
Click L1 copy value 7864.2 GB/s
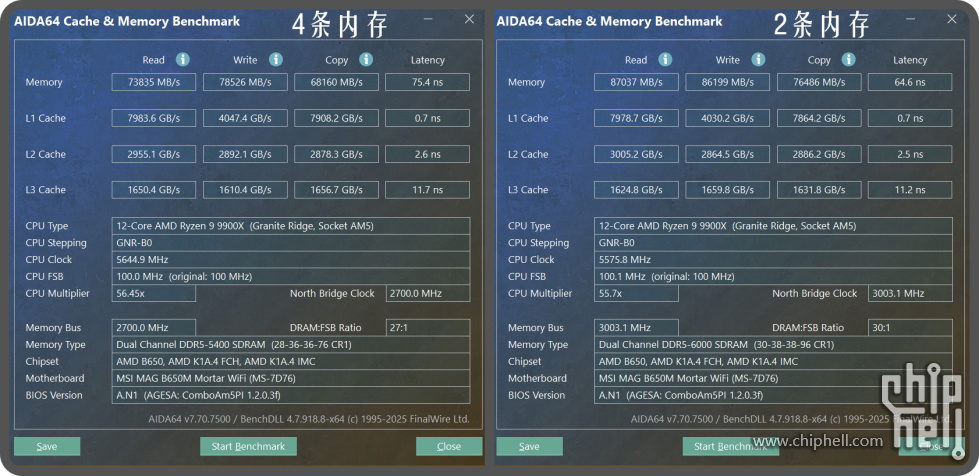click(819, 118)
